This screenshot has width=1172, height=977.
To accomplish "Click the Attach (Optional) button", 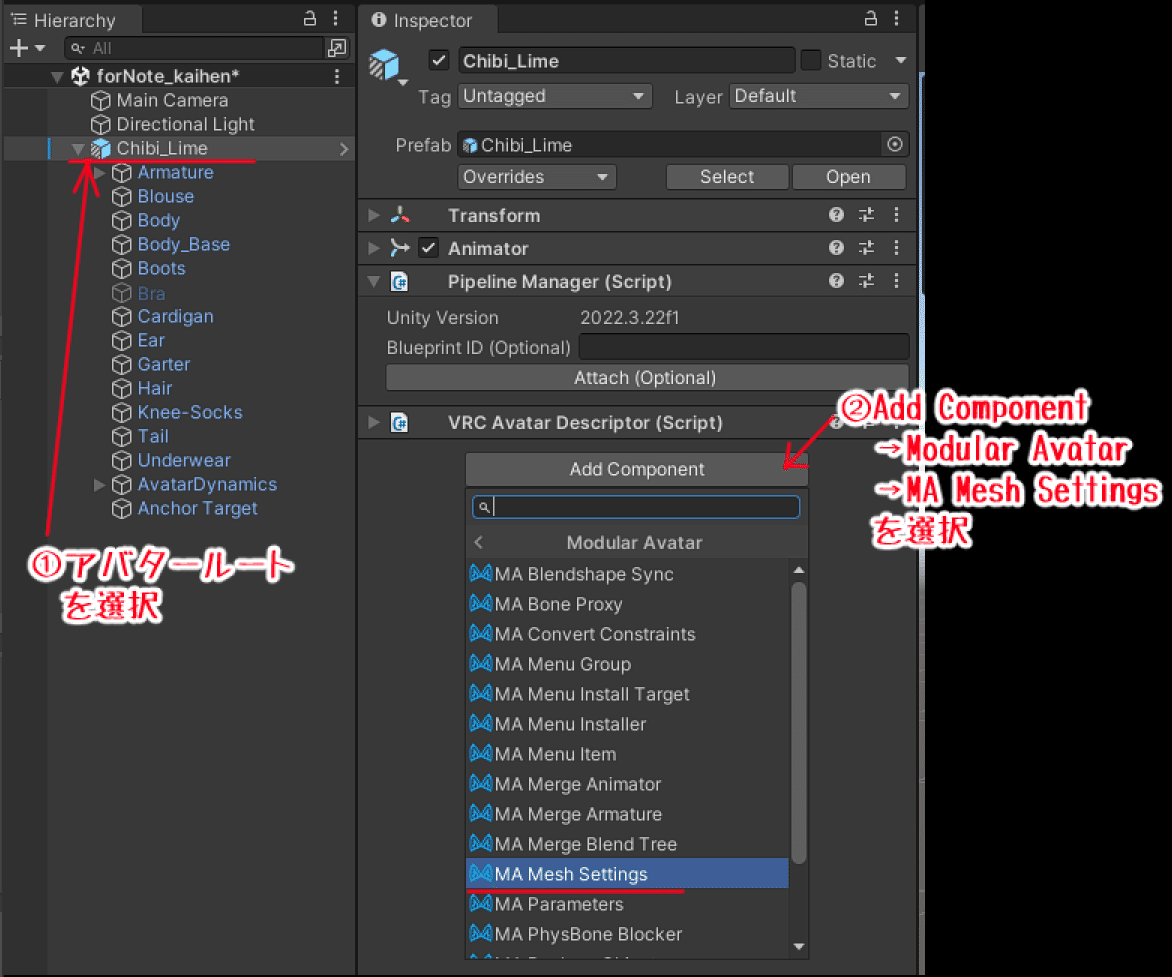I will (x=645, y=377).
